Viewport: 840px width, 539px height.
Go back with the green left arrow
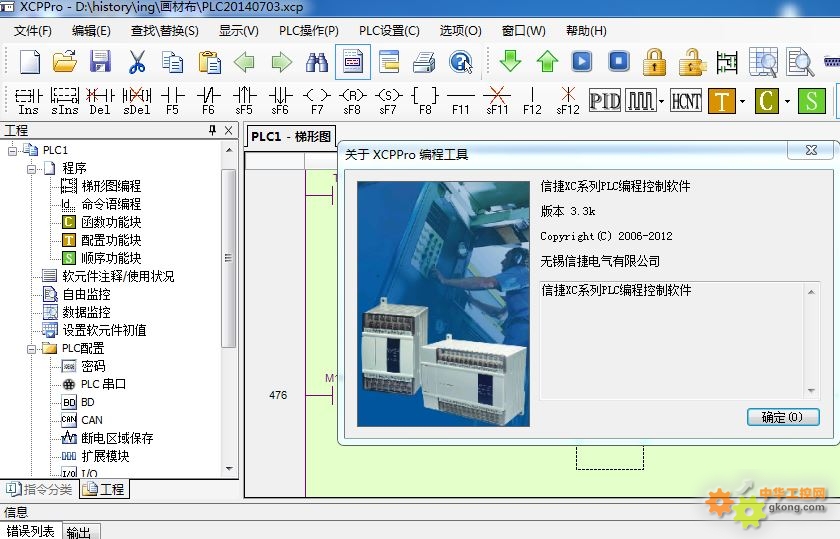pyautogui.click(x=244, y=62)
